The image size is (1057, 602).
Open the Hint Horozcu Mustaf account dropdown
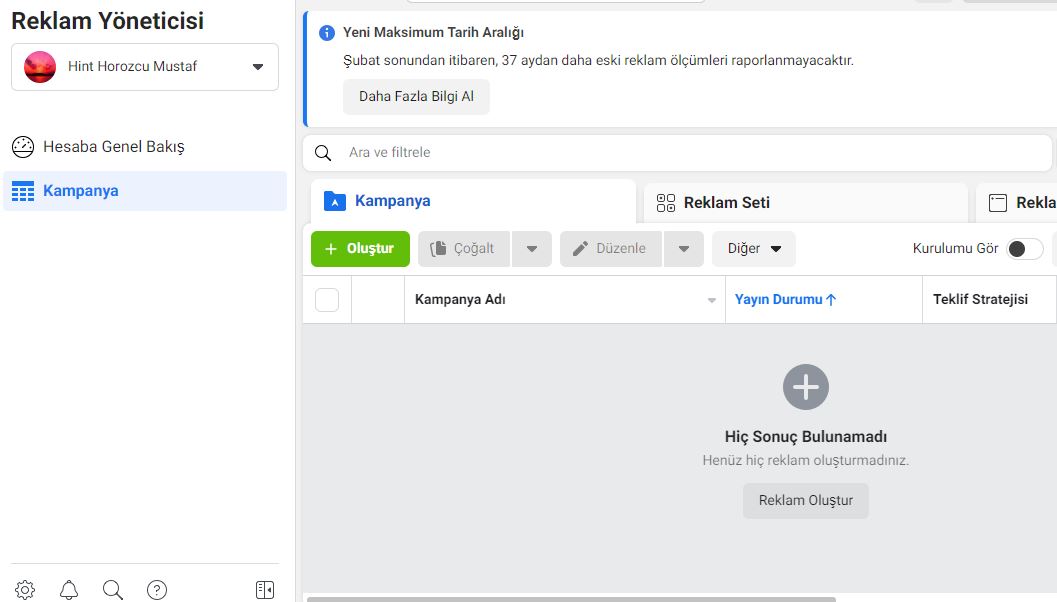[x=145, y=67]
